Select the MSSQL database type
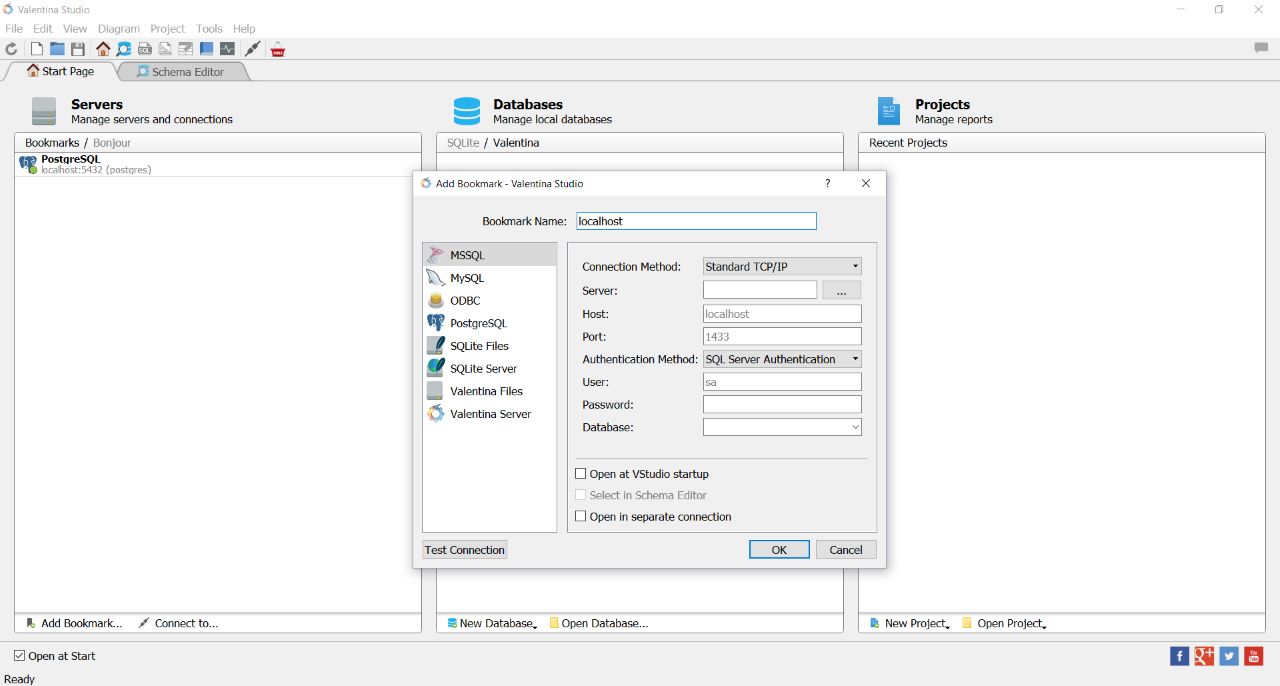Viewport: 1280px width, 686px height. pos(490,255)
